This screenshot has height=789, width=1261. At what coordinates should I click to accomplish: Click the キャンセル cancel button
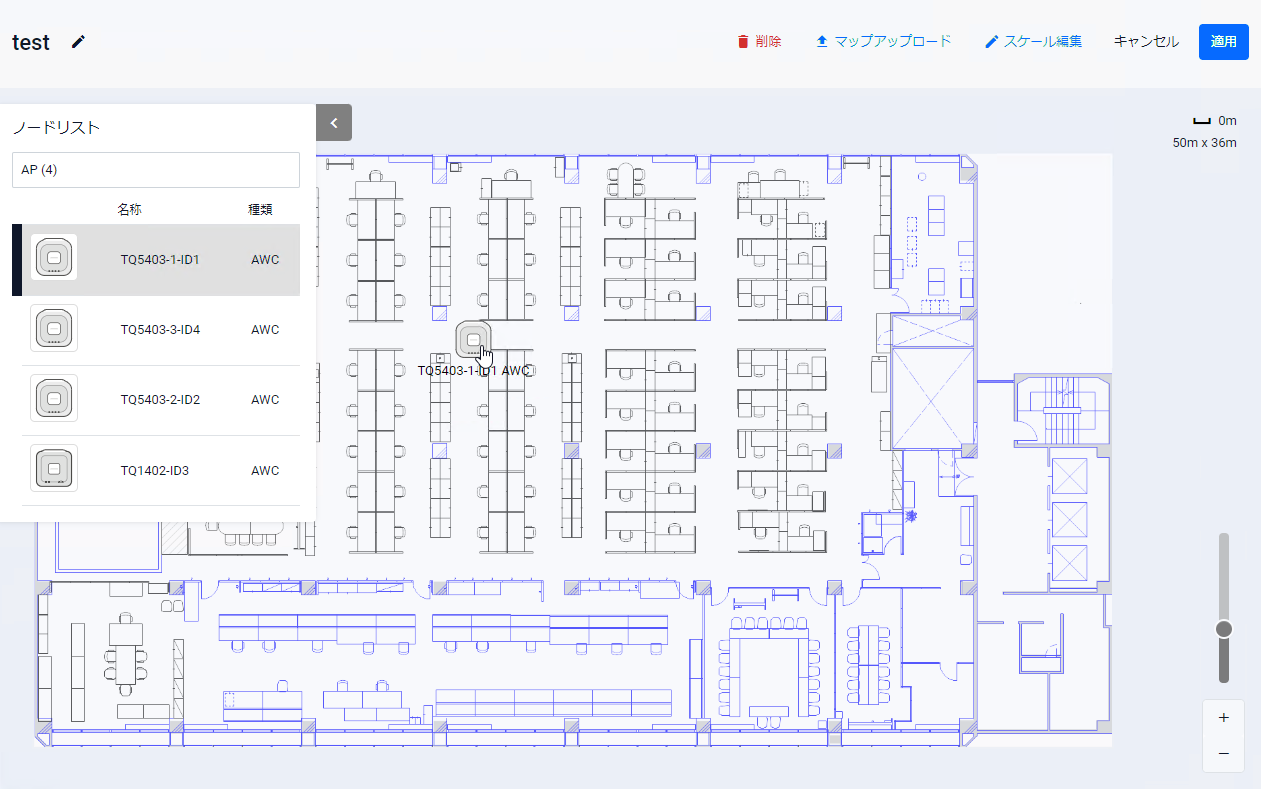[x=1146, y=42]
